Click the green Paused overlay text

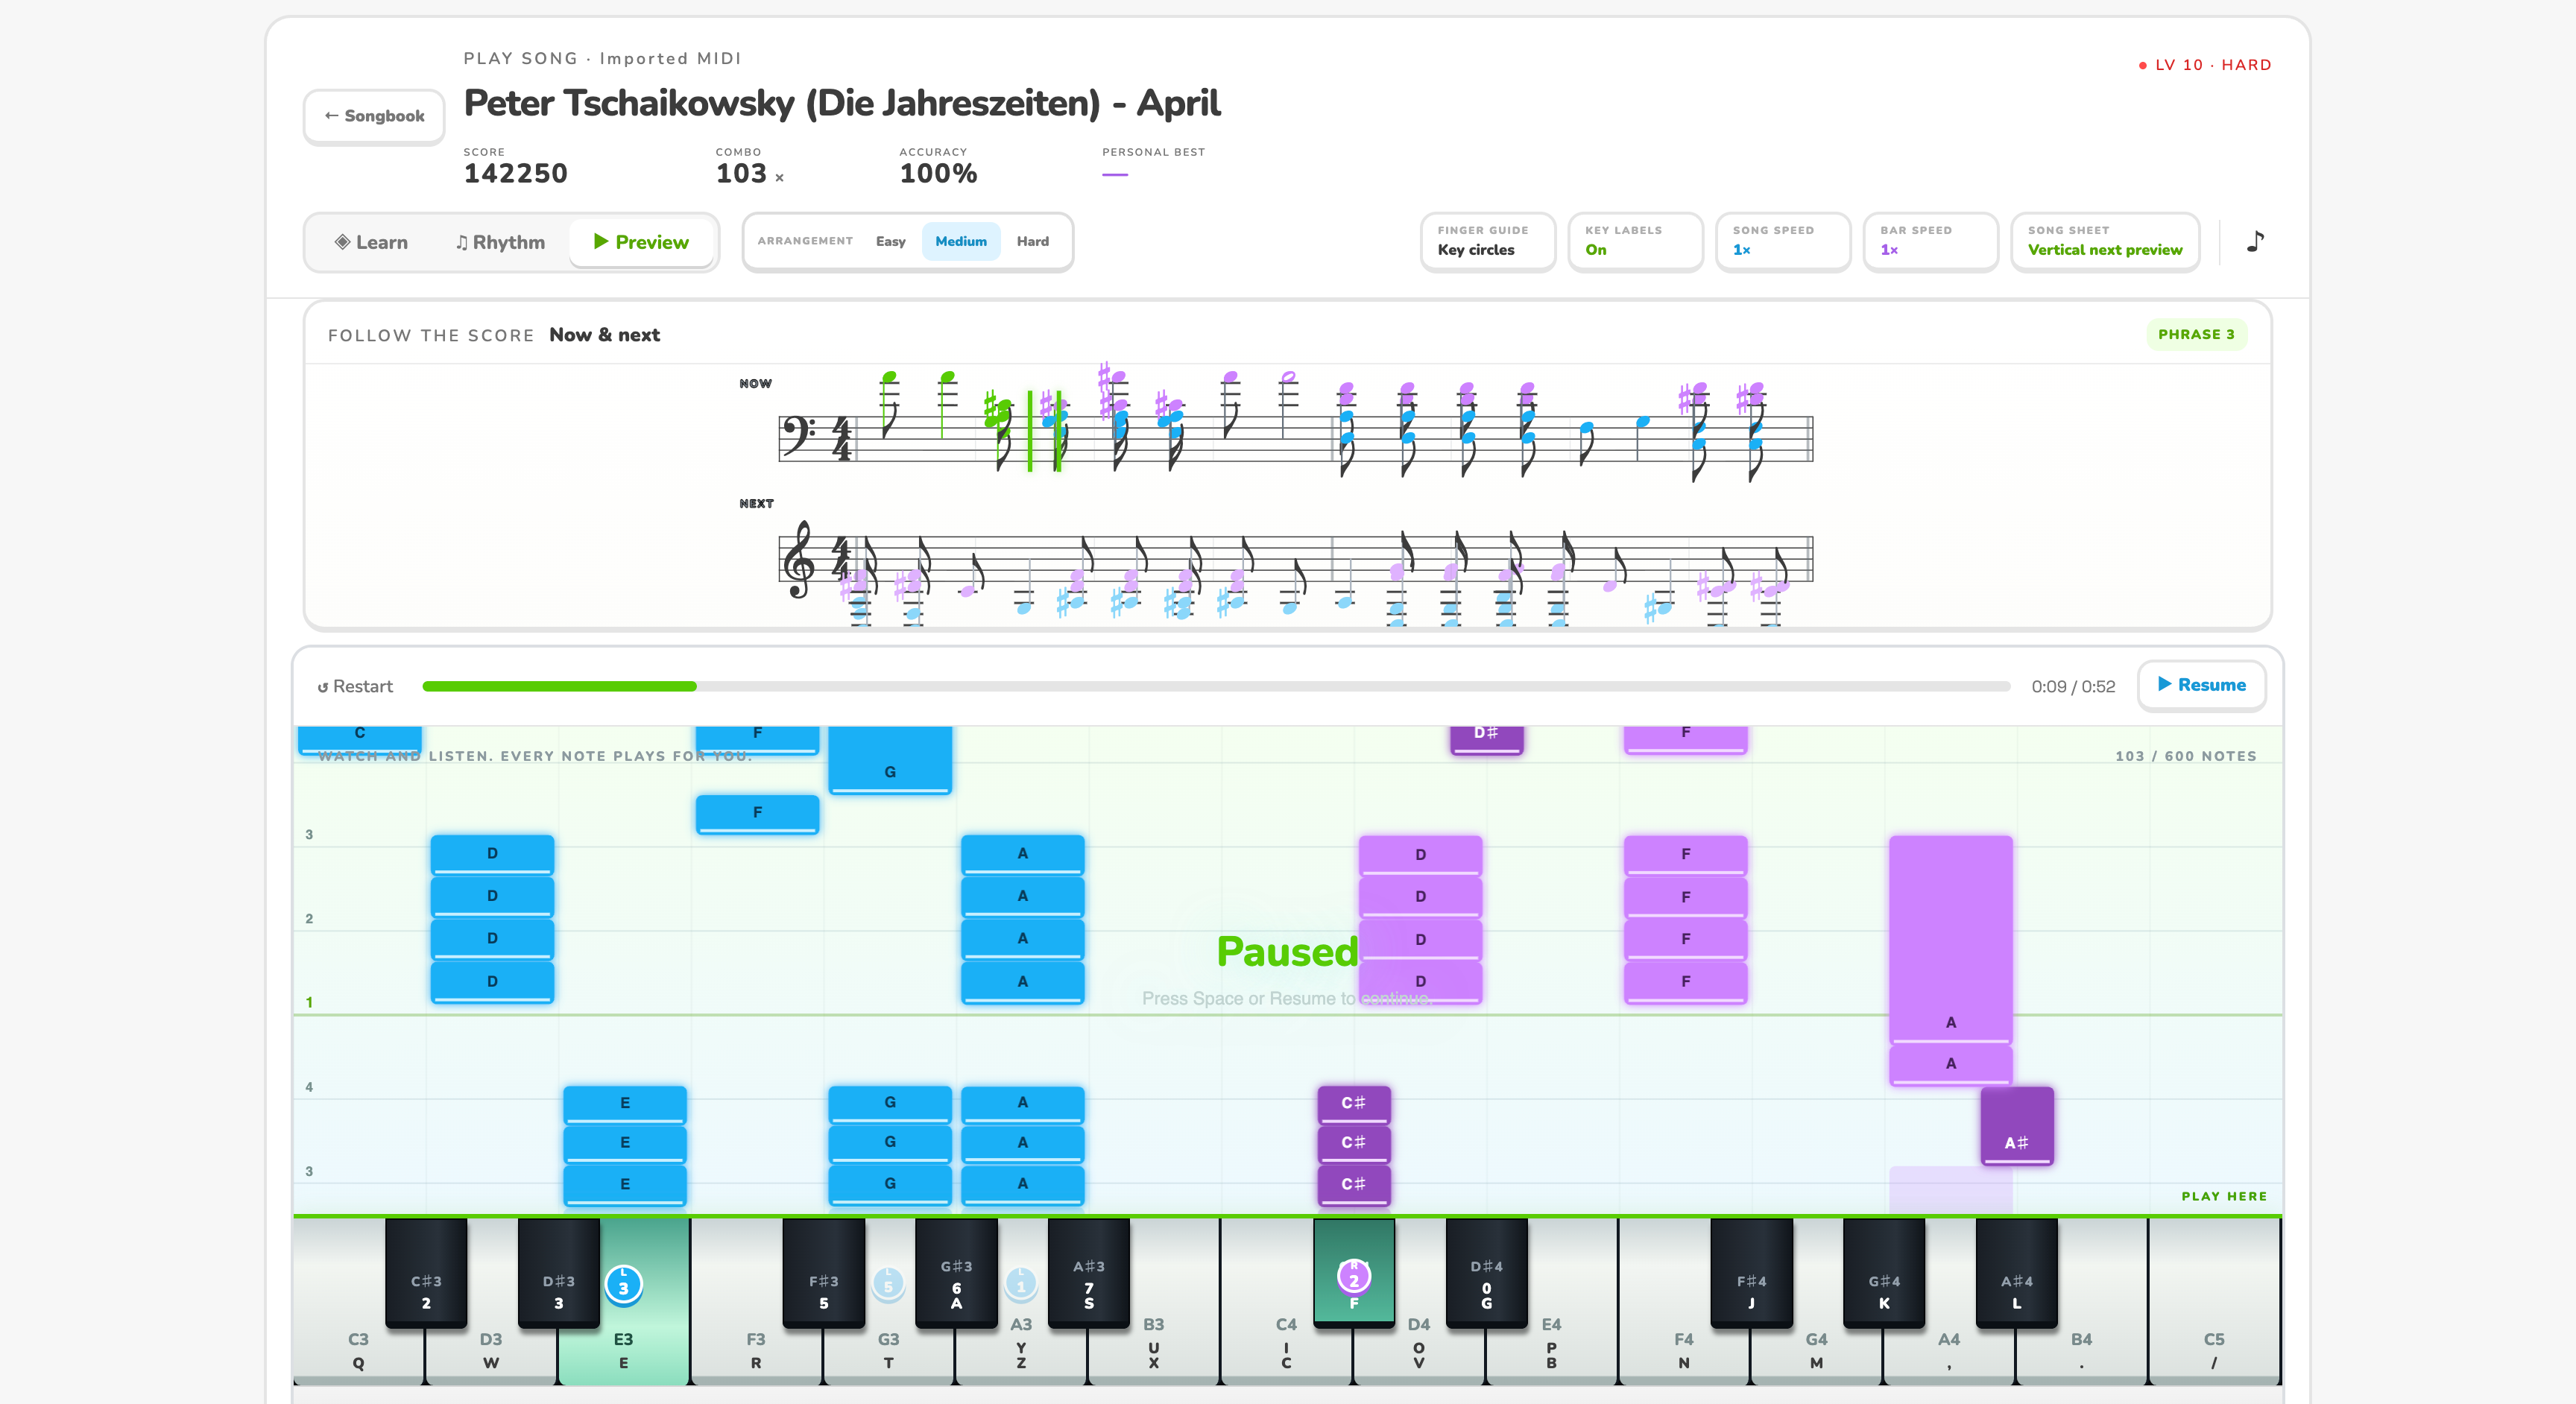click(x=1287, y=951)
